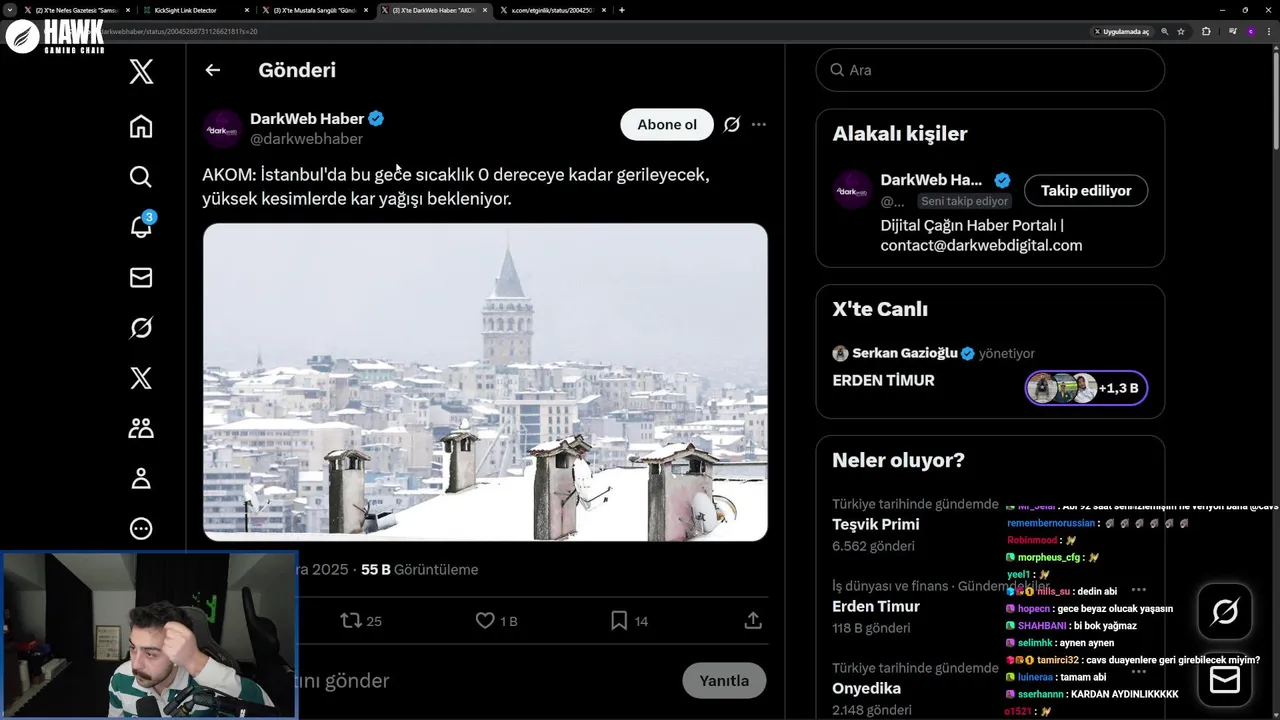Open Explore search in left sidebar

coord(141,177)
